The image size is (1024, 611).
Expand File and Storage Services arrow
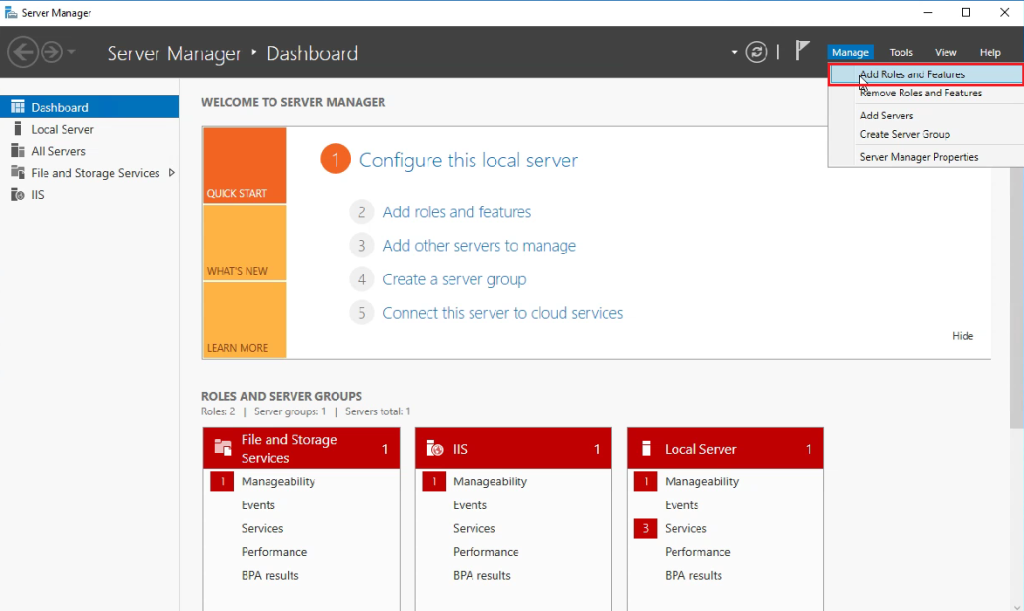coord(172,173)
